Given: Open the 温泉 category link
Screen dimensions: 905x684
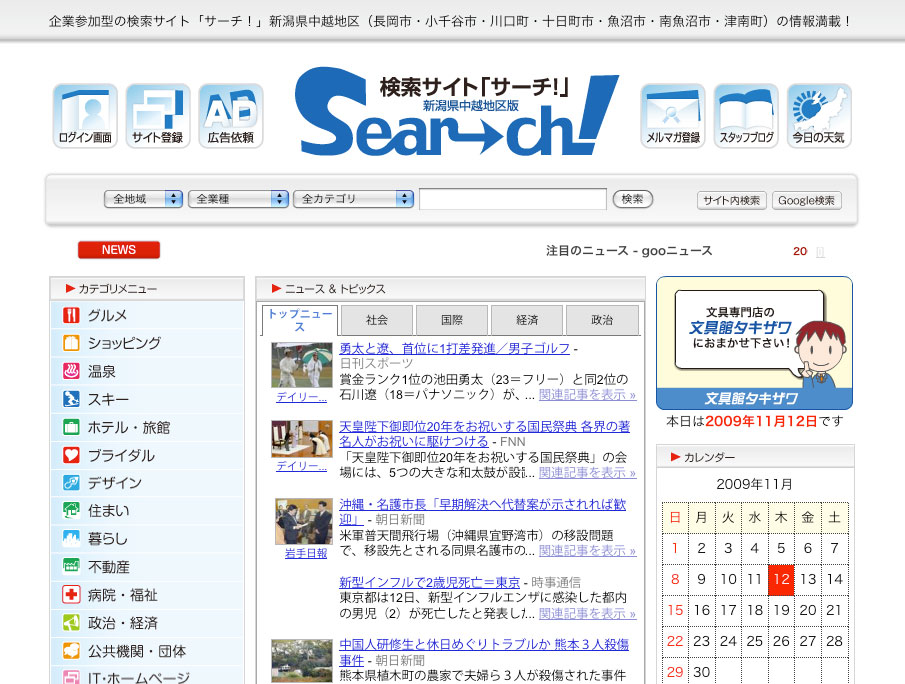Looking at the screenshot, I should [102, 371].
